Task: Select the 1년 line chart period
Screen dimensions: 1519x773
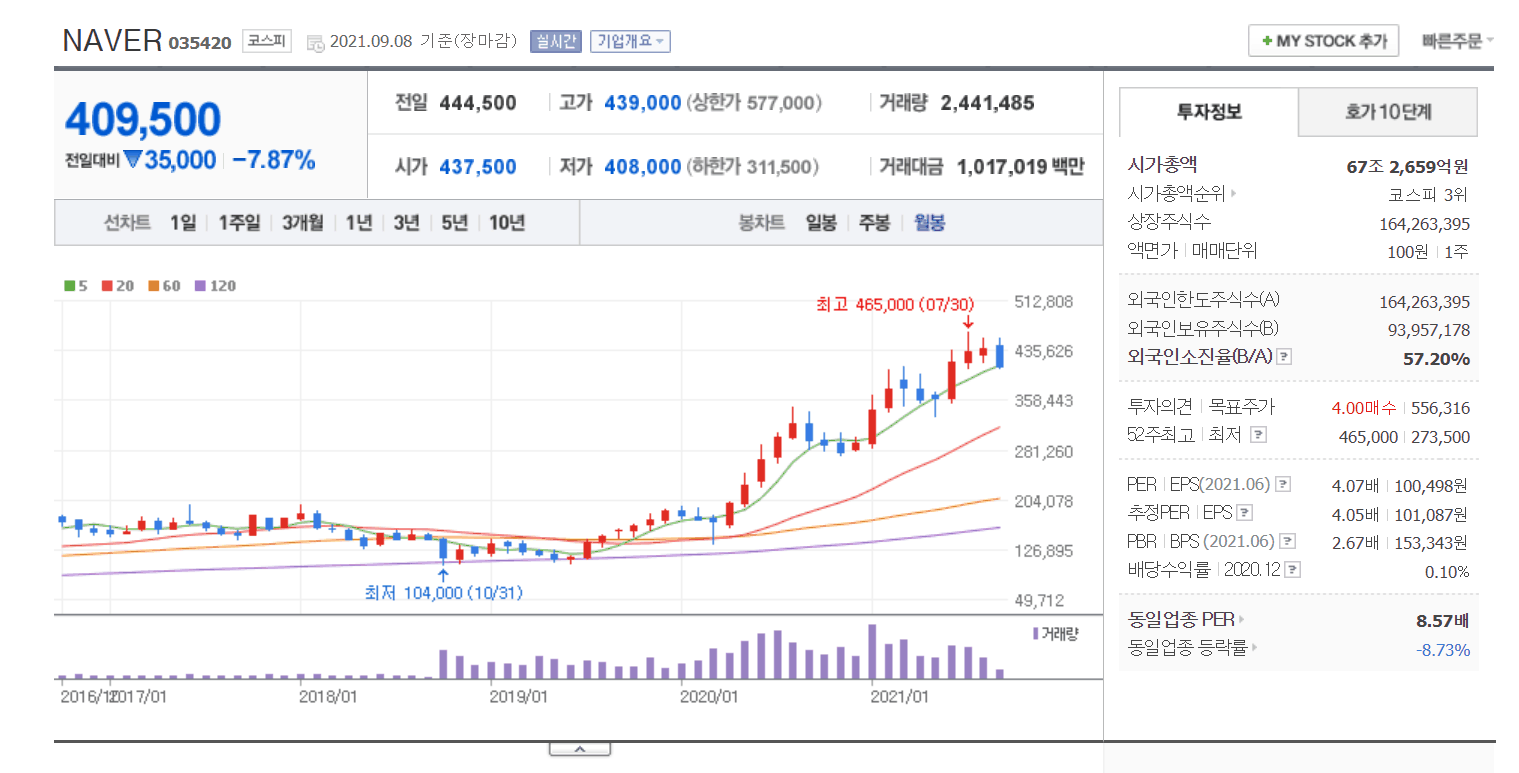Action: point(359,223)
